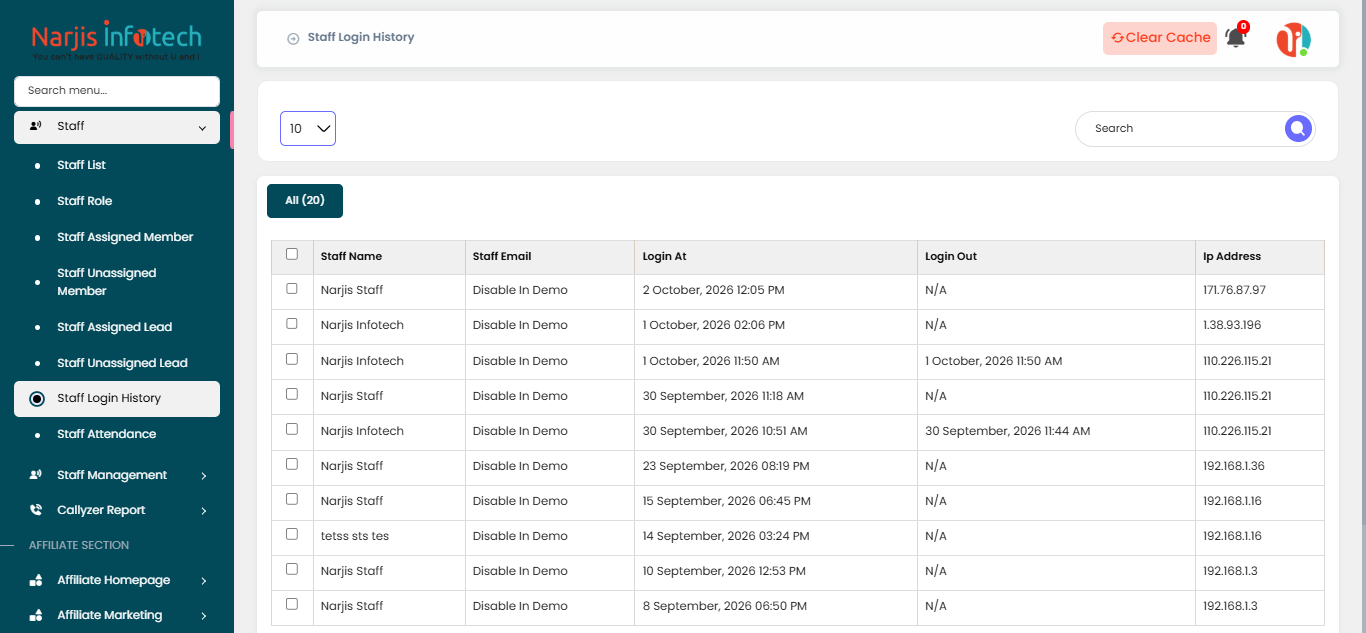Viewport: 1366px width, 633px height.
Task: Collapse the Staff menu section
Action: coord(117,127)
